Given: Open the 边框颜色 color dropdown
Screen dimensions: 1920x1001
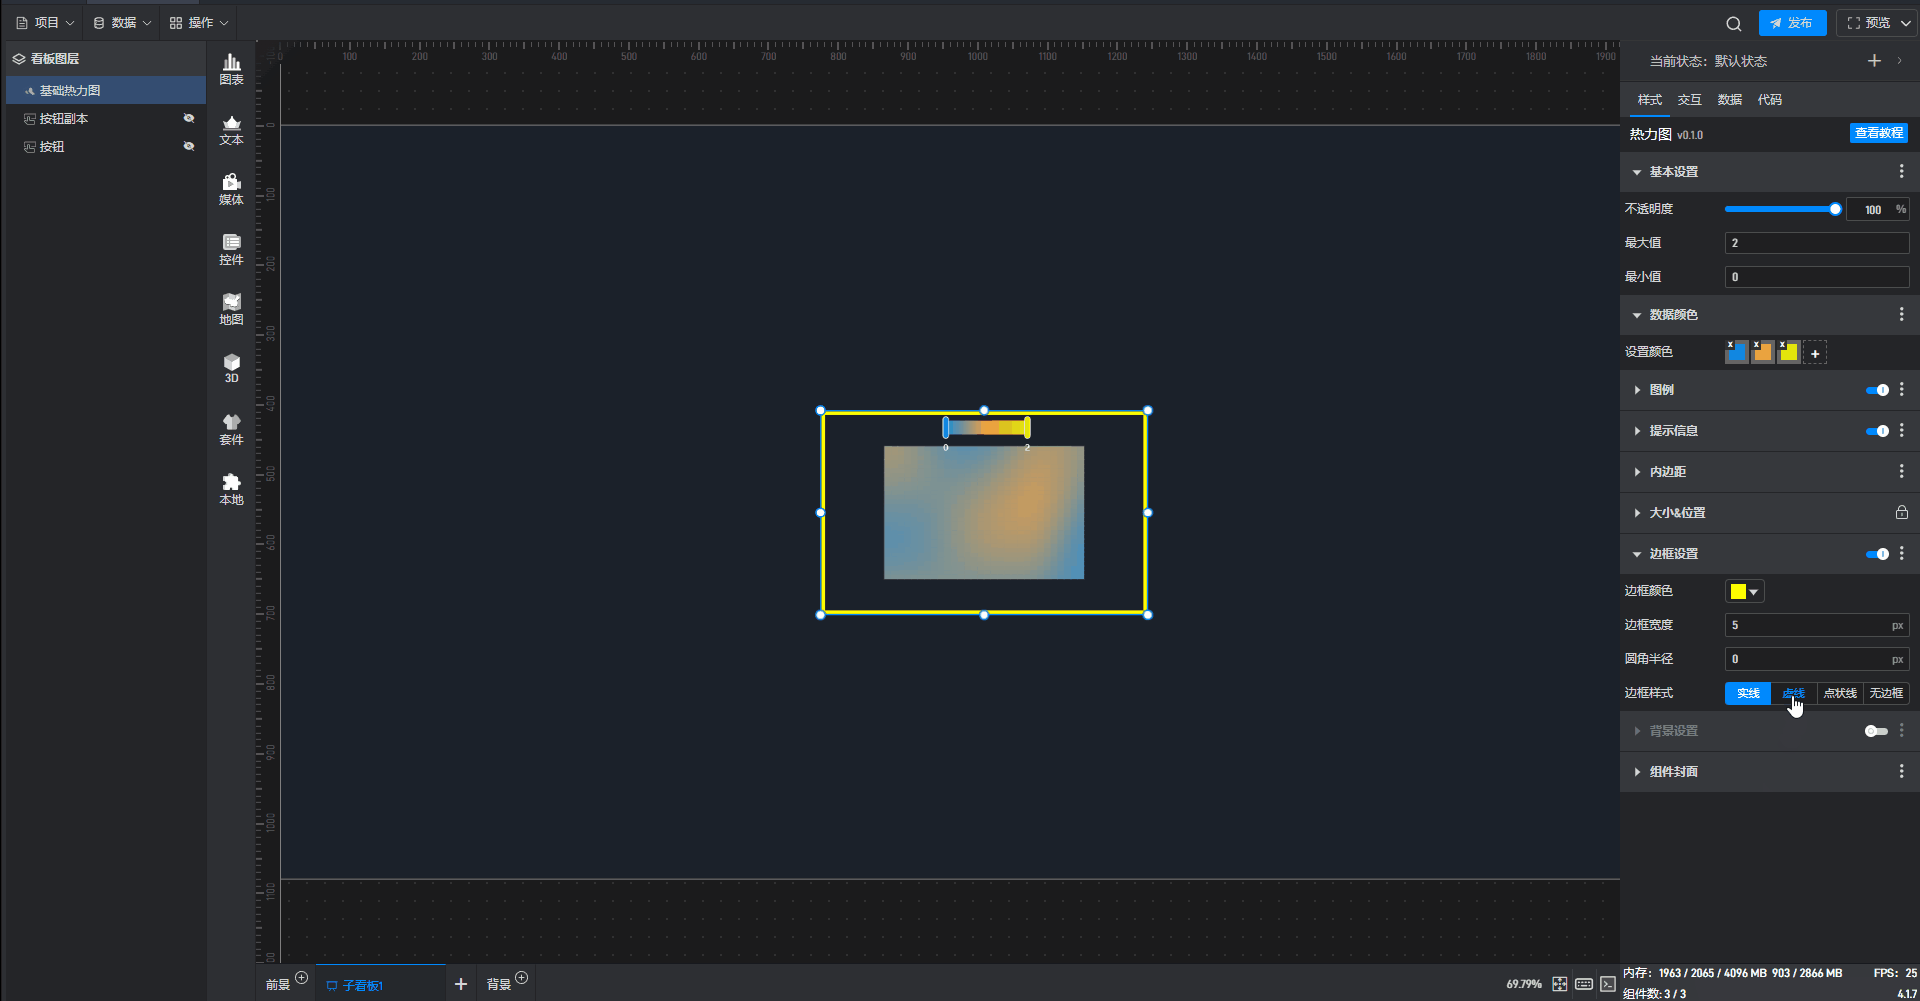Looking at the screenshot, I should tap(1744, 592).
